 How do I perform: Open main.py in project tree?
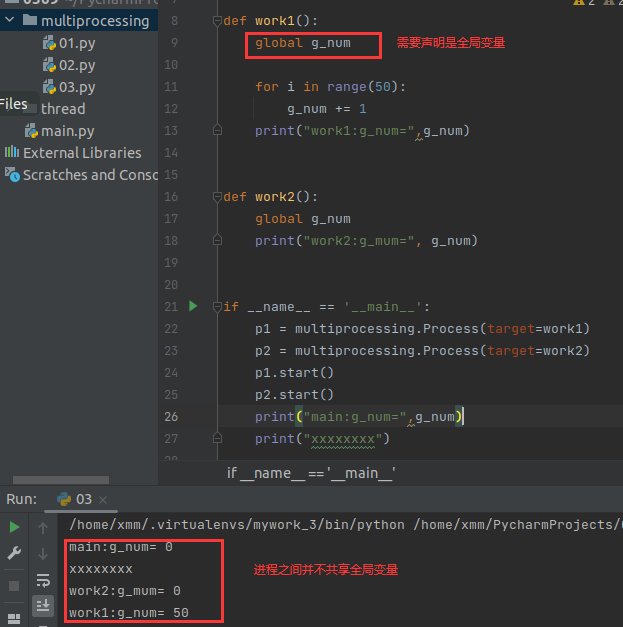[68, 131]
